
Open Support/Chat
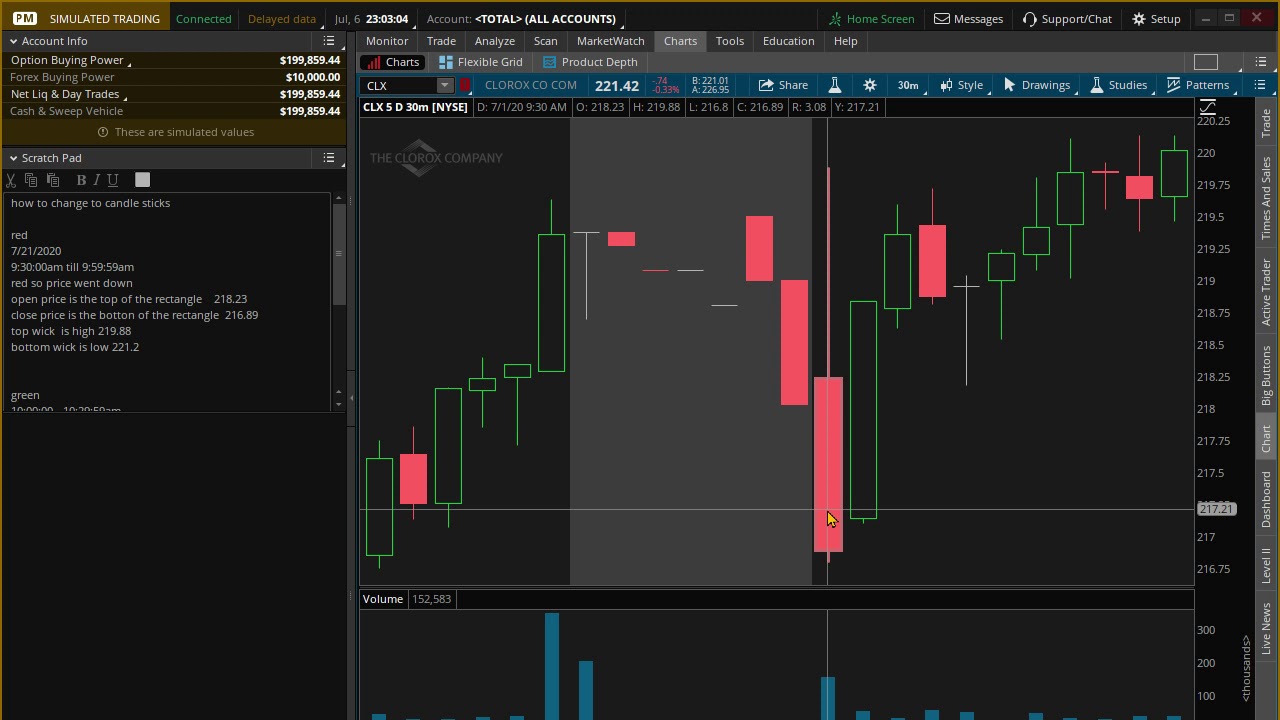[x=1066, y=19]
